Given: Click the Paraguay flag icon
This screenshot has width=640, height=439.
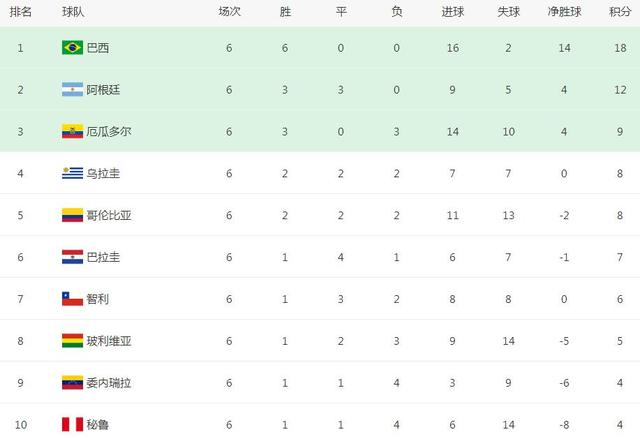Looking at the screenshot, I should [72, 257].
